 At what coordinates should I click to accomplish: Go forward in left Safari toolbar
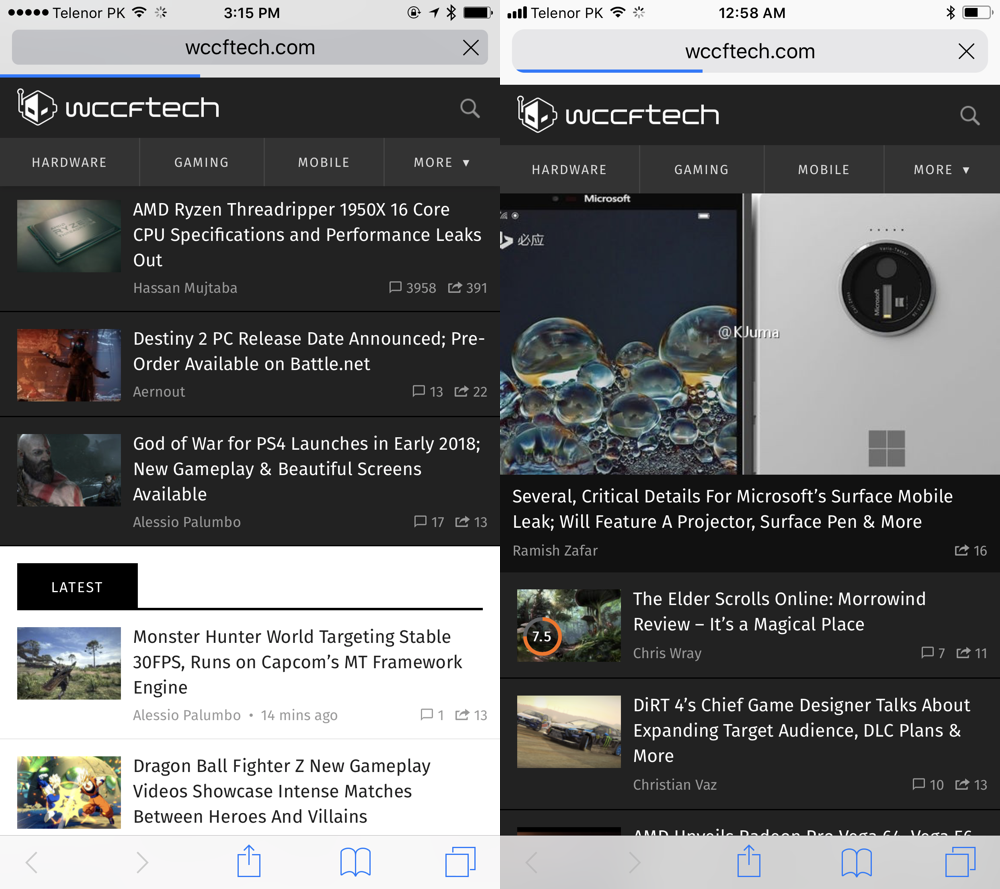(x=142, y=862)
